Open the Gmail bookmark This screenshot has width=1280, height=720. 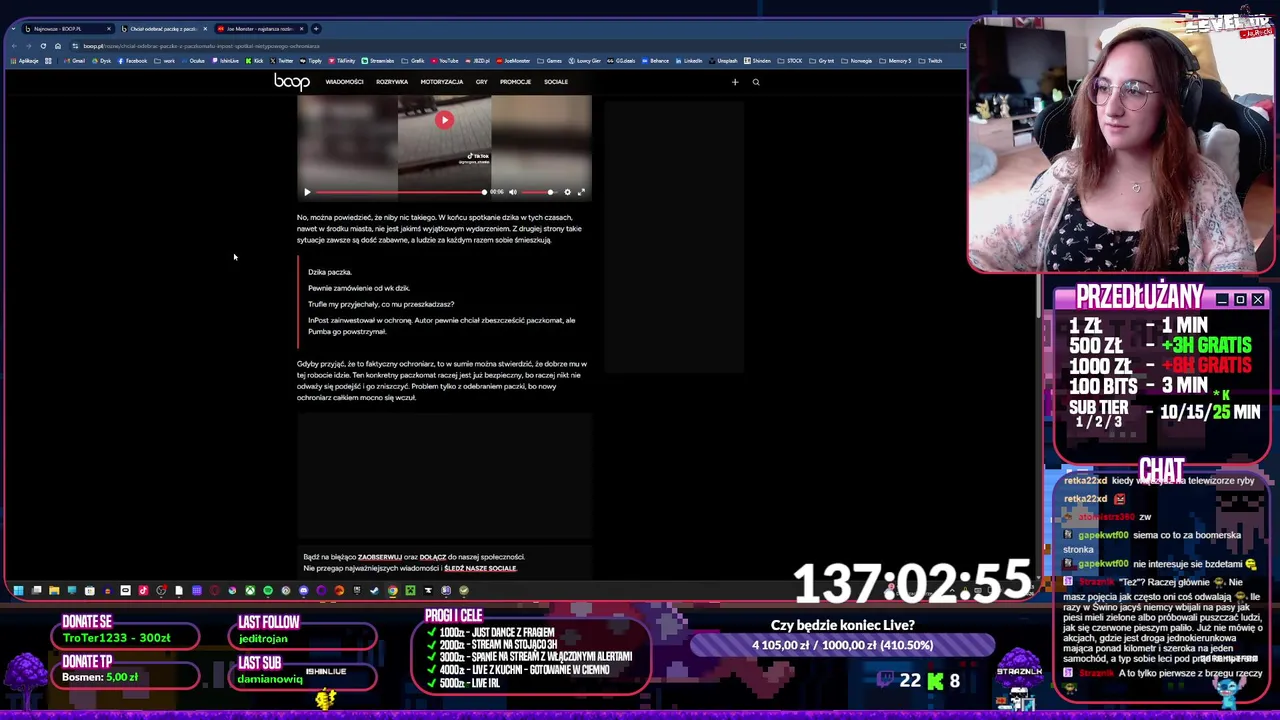75,61
